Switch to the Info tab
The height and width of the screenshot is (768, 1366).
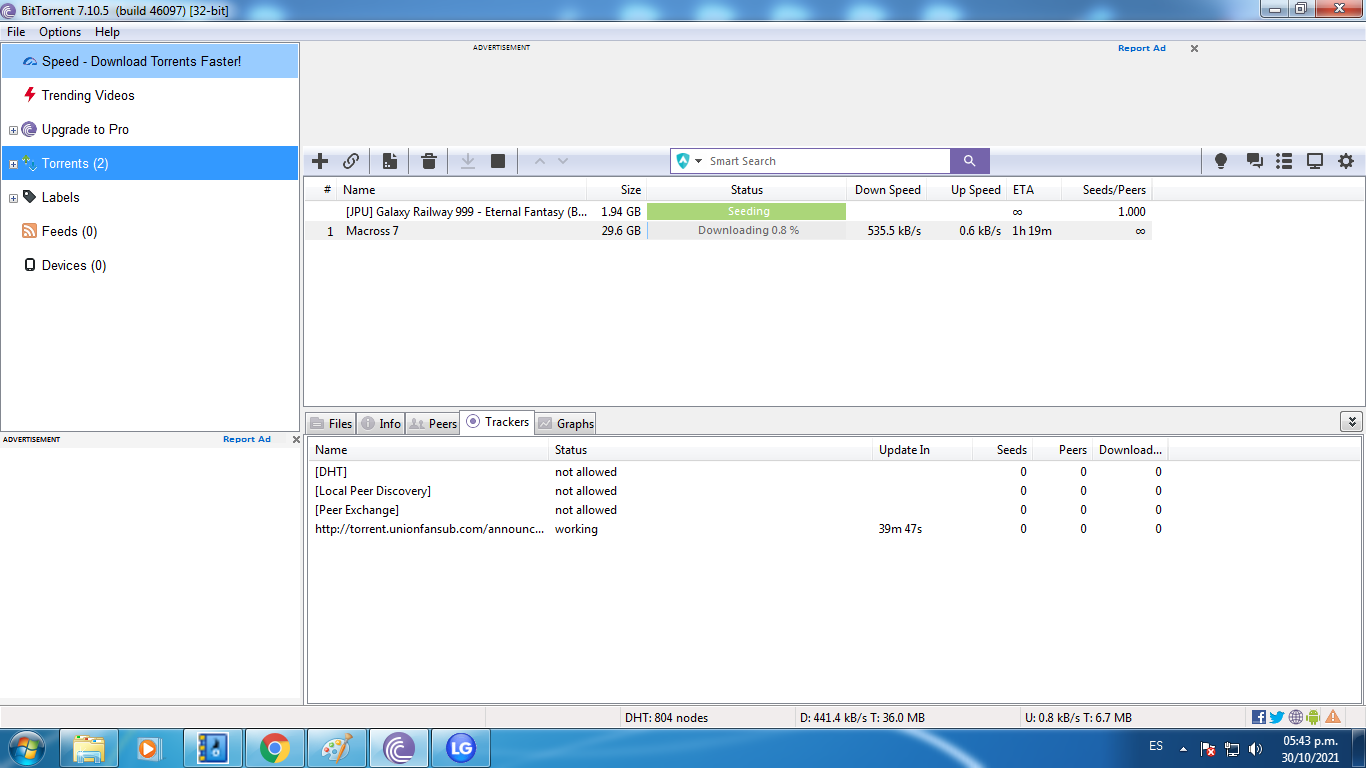(381, 423)
